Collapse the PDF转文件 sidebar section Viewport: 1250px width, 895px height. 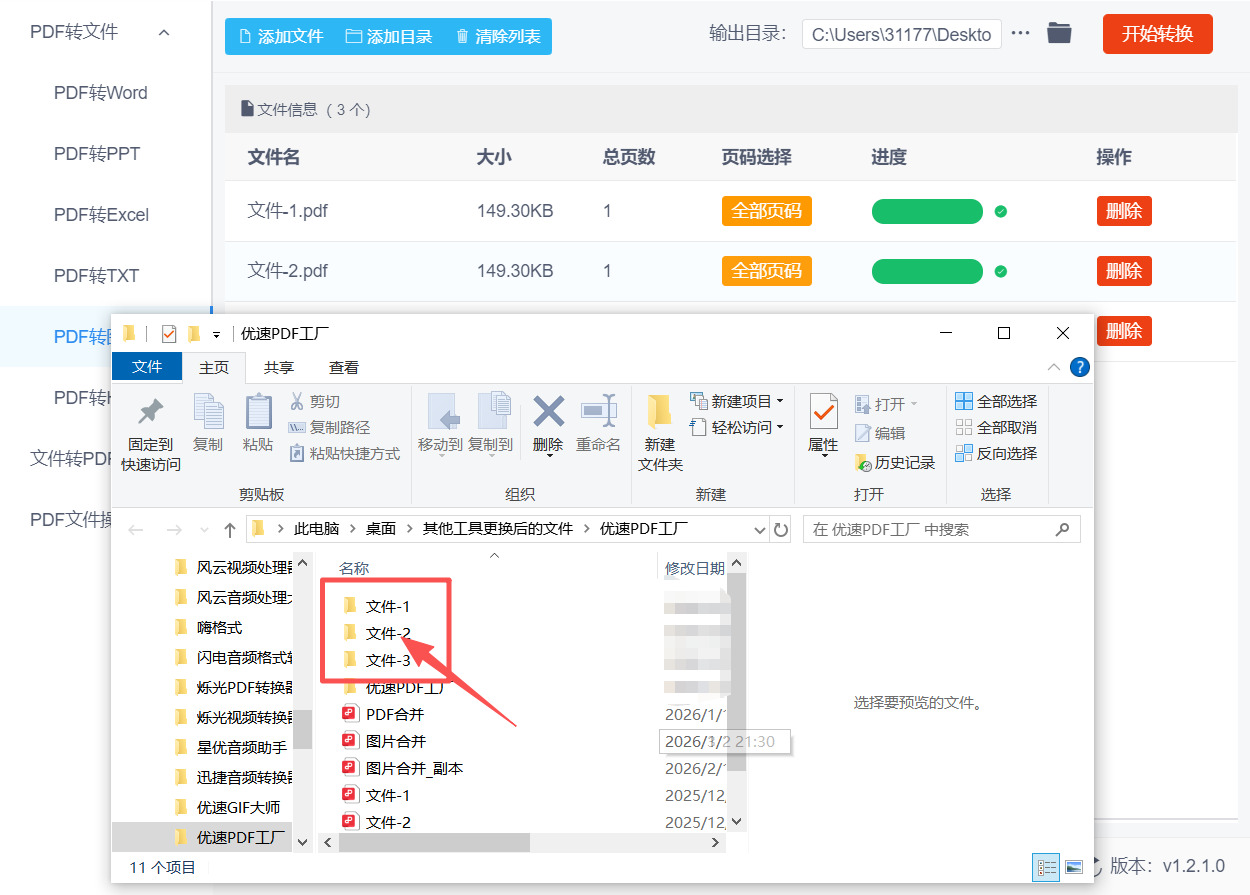coord(162,31)
